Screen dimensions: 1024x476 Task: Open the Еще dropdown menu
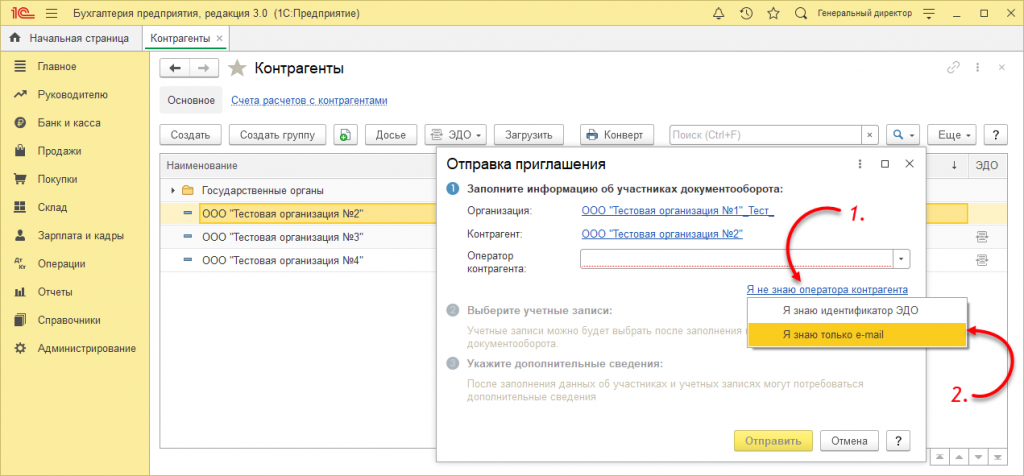pyautogui.click(x=952, y=135)
